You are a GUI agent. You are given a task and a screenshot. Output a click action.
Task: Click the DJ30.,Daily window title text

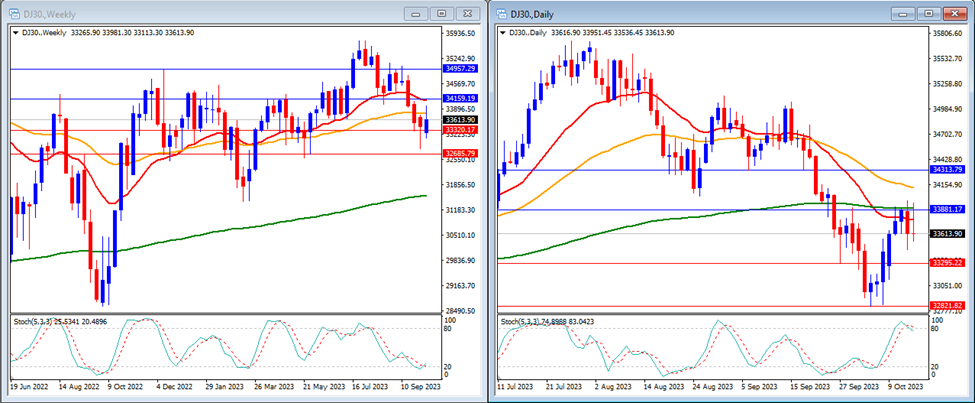click(532, 14)
